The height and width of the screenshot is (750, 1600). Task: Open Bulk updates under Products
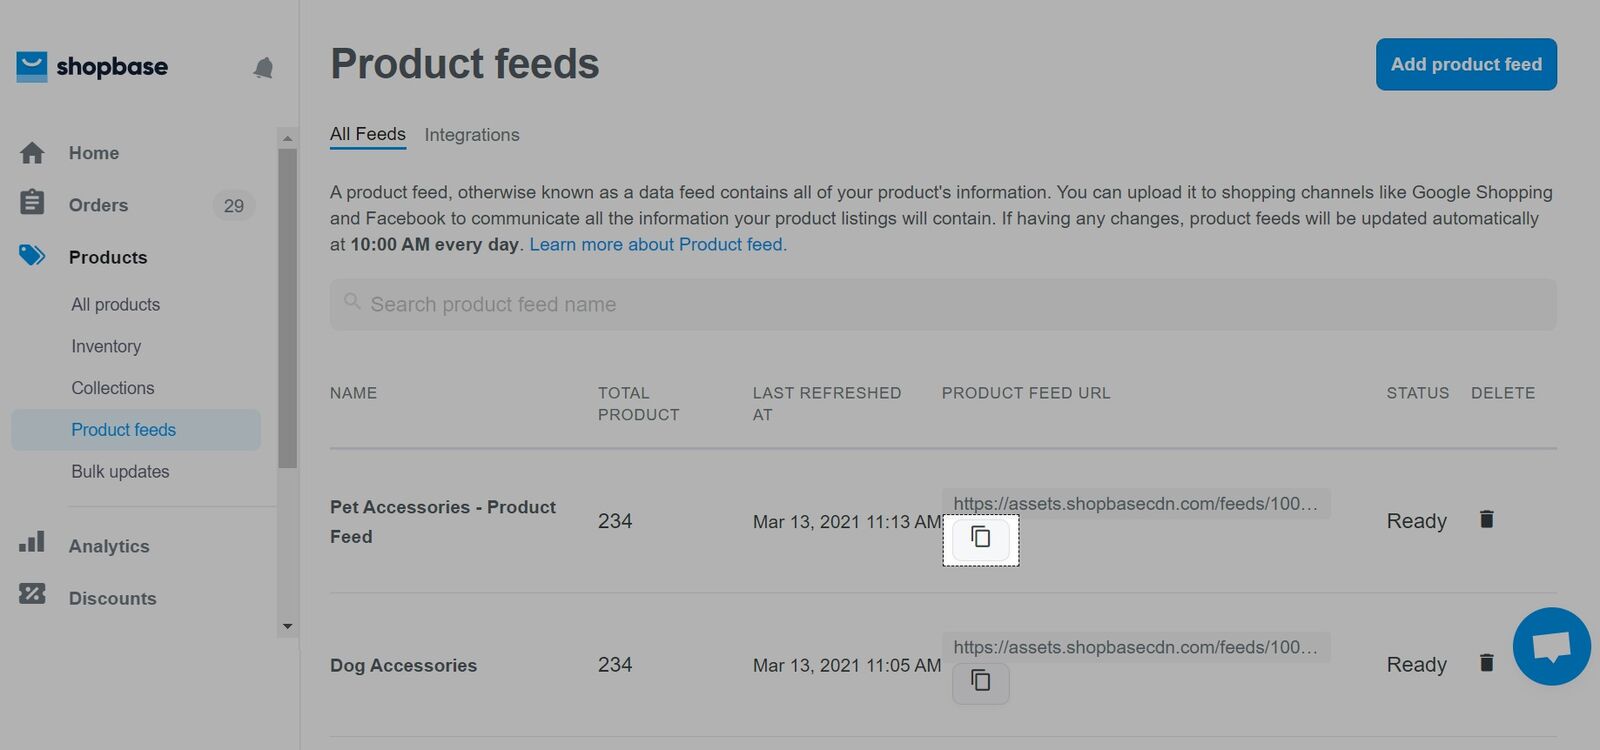[120, 471]
